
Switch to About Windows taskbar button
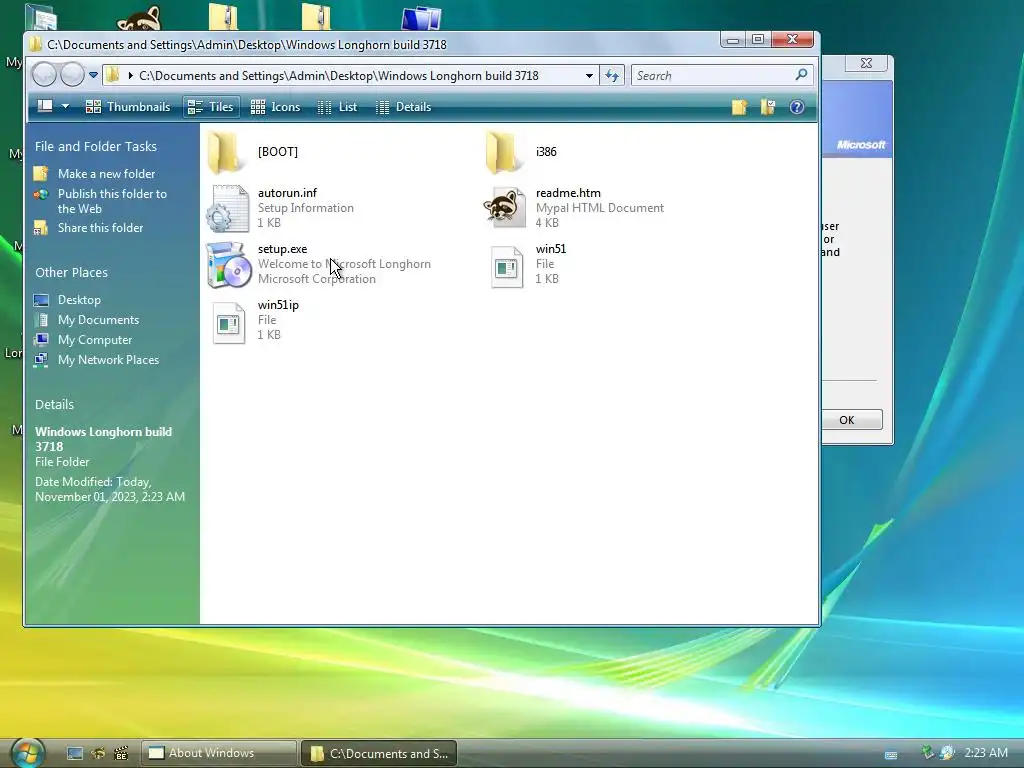tap(218, 753)
